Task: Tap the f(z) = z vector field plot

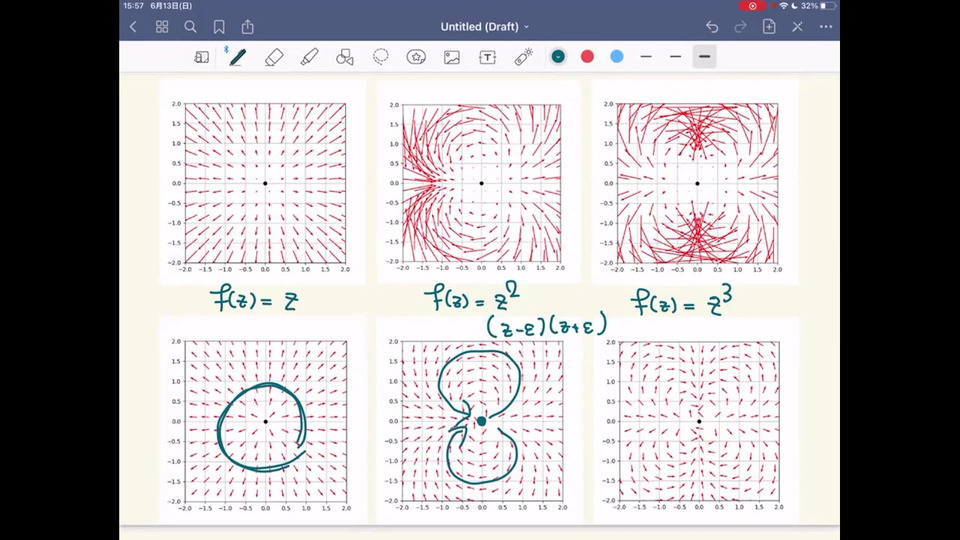Action: tap(262, 182)
